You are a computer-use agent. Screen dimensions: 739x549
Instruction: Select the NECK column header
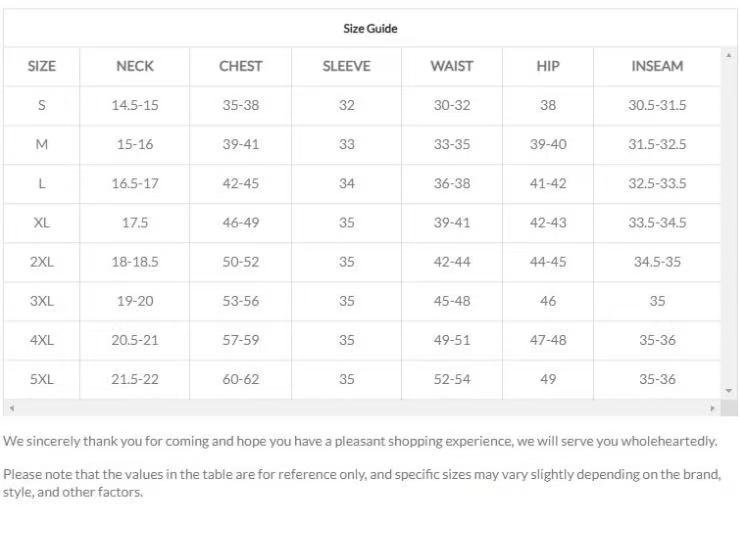[135, 67]
